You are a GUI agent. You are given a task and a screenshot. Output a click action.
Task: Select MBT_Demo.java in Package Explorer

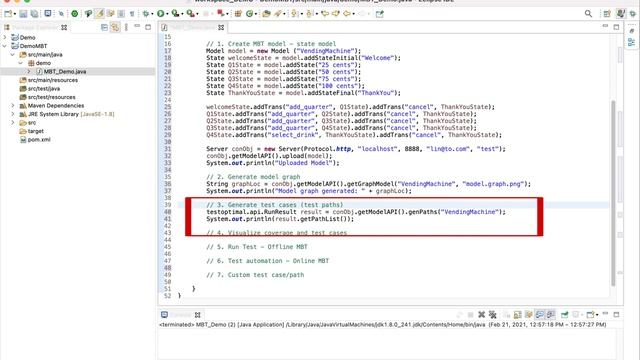point(64,71)
